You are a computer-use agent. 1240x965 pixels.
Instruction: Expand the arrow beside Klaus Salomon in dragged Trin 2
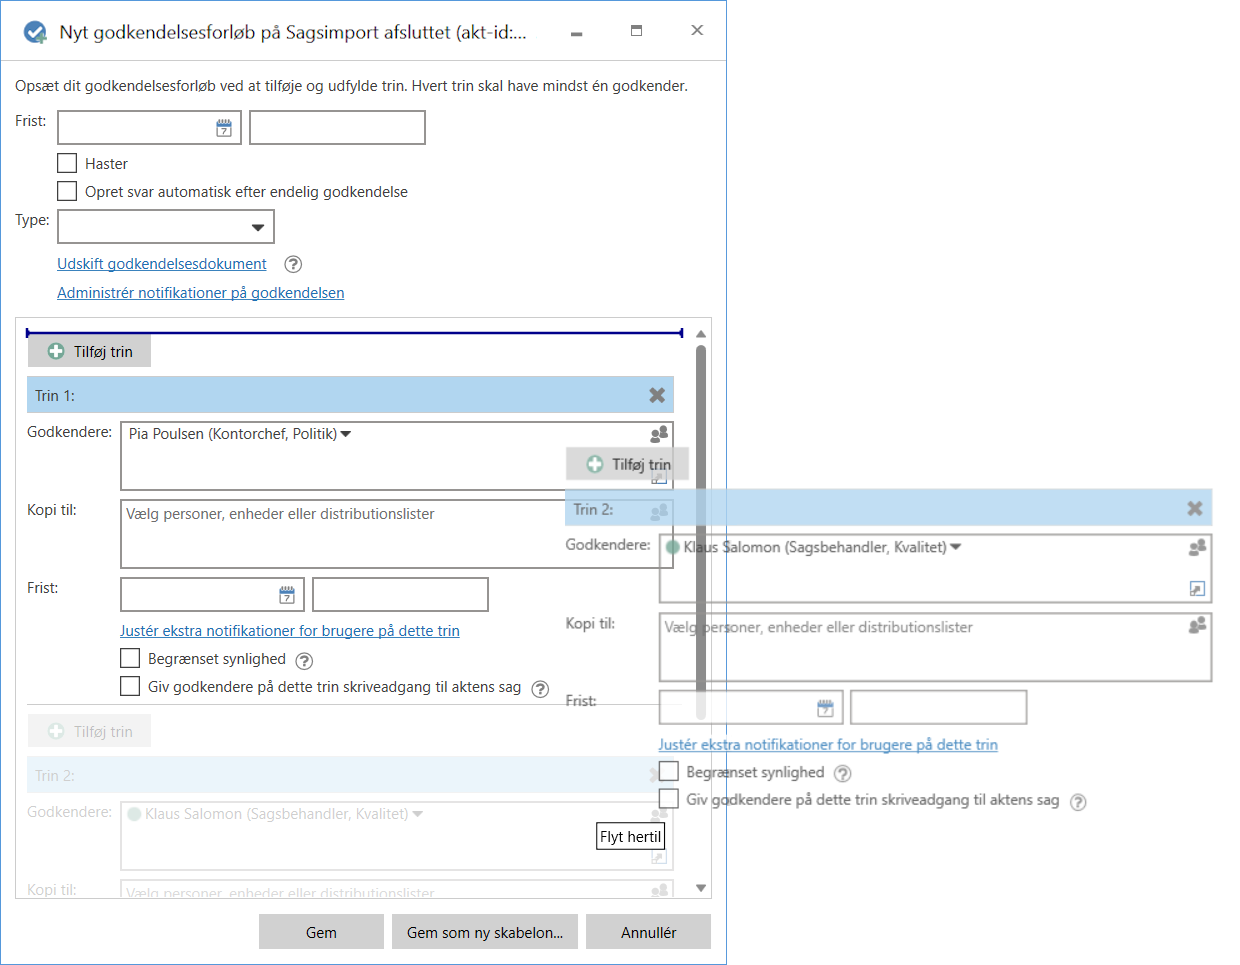(x=955, y=547)
